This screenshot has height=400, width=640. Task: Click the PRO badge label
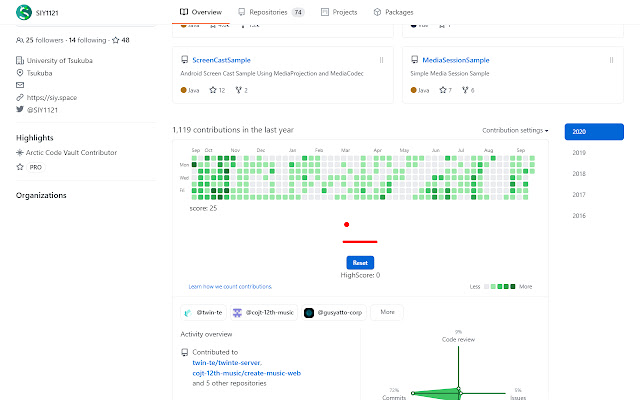point(36,167)
